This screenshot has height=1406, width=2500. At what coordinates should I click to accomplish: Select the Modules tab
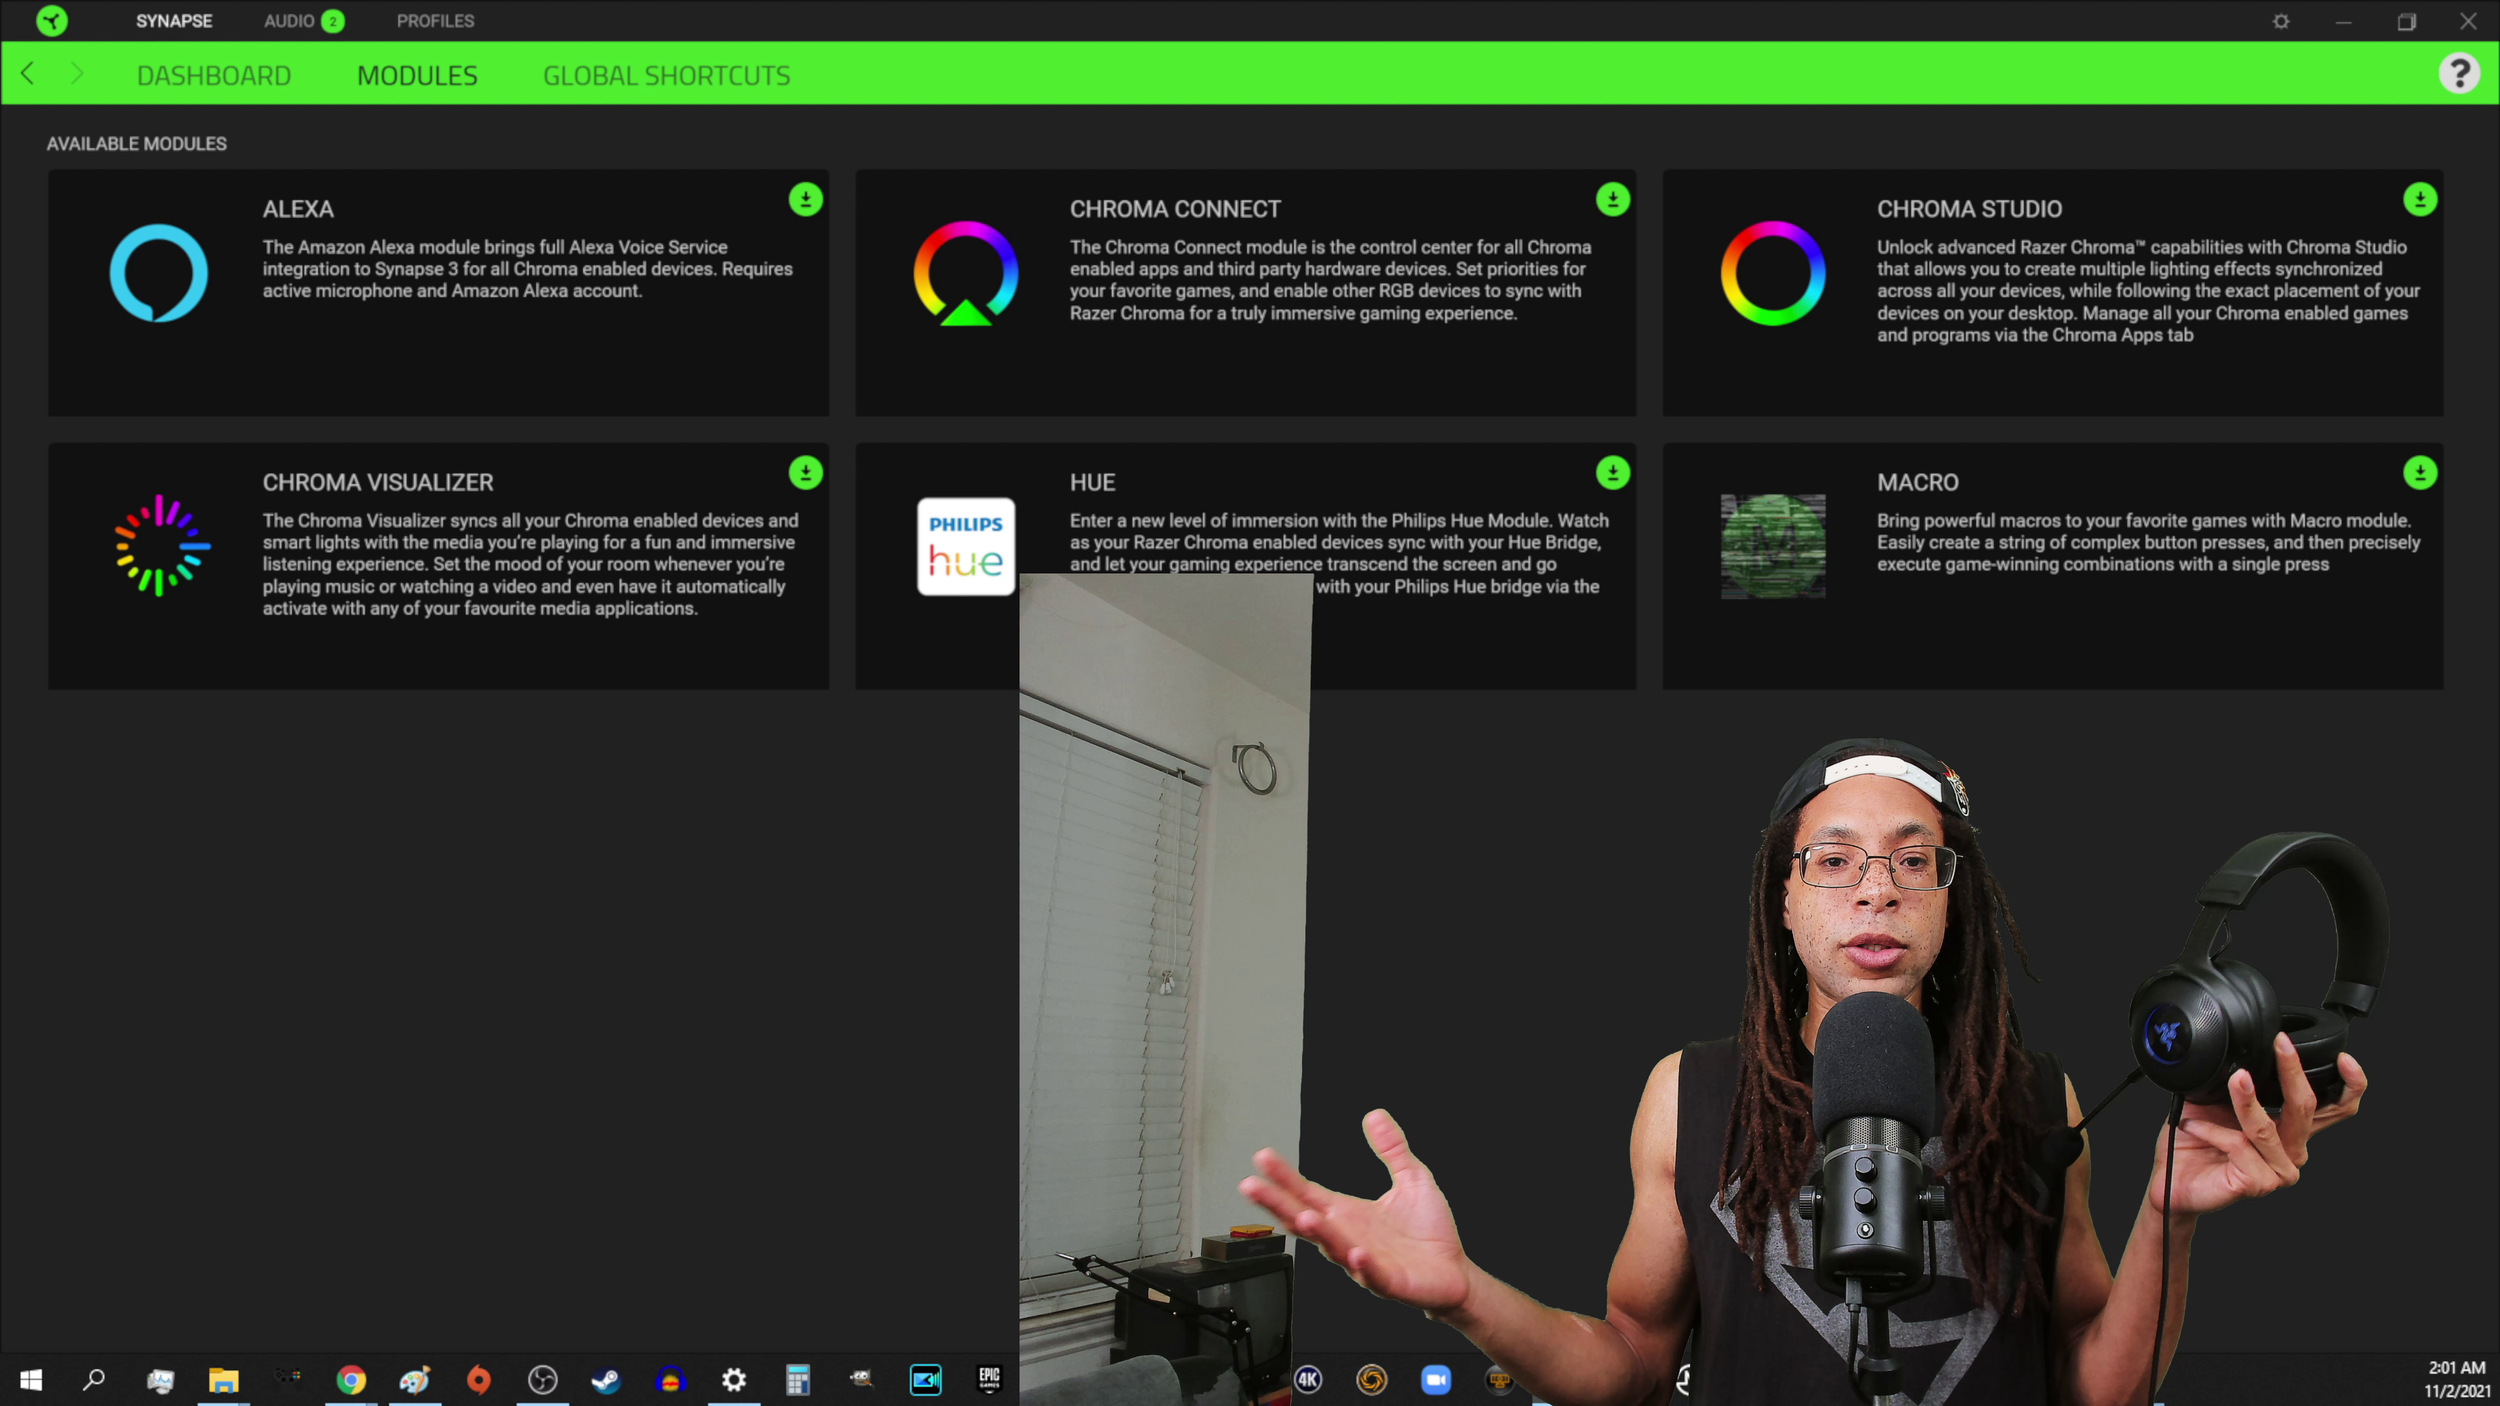coord(417,76)
